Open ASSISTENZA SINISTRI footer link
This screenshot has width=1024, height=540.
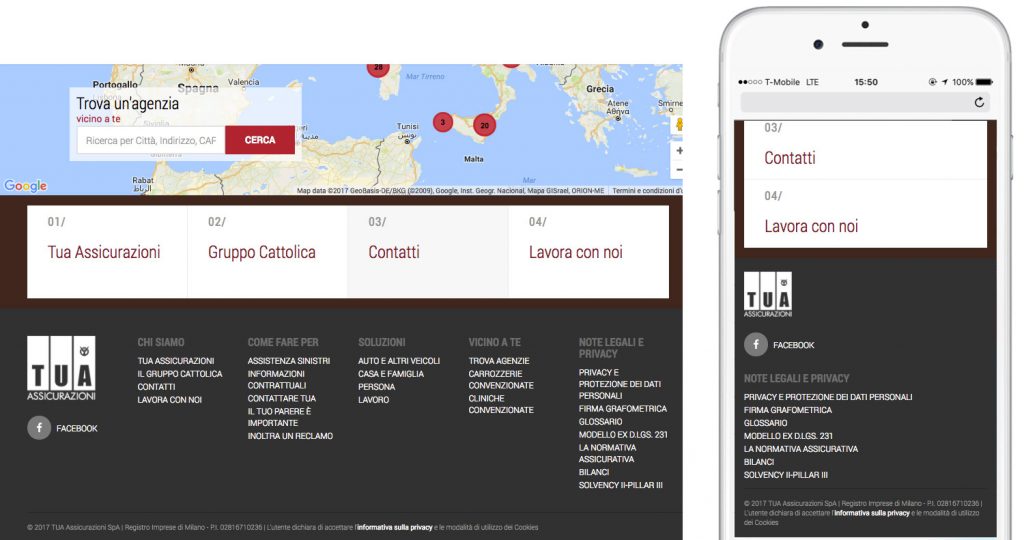289,361
